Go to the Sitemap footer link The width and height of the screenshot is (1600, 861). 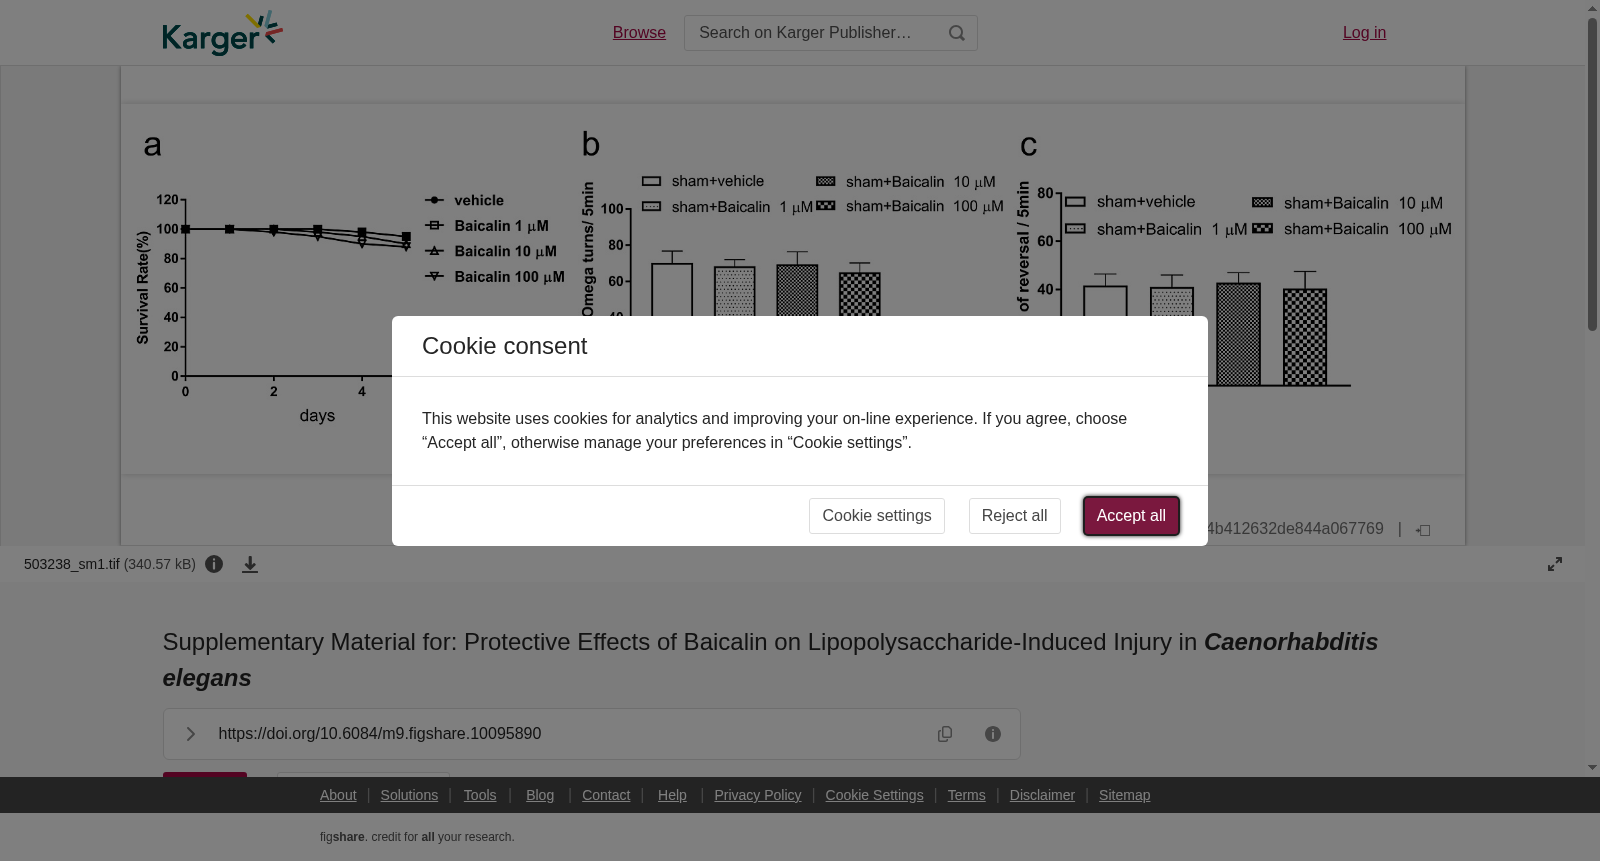1124,795
